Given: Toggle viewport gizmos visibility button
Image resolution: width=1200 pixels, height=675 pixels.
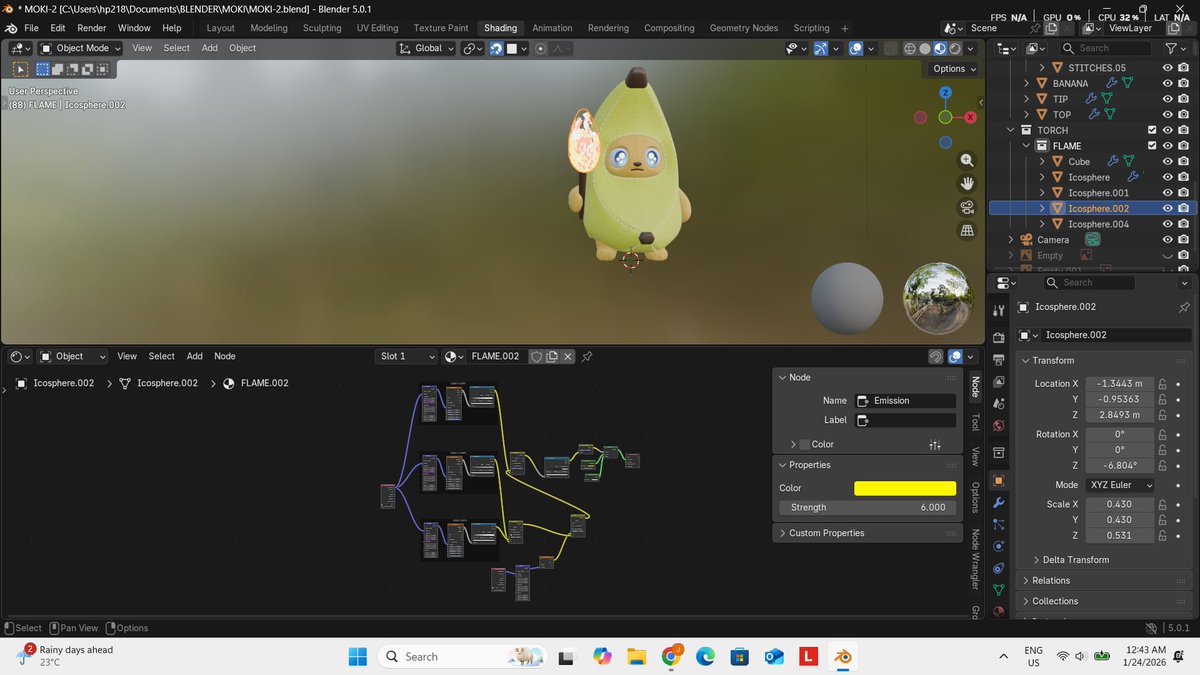Looking at the screenshot, I should [x=821, y=48].
